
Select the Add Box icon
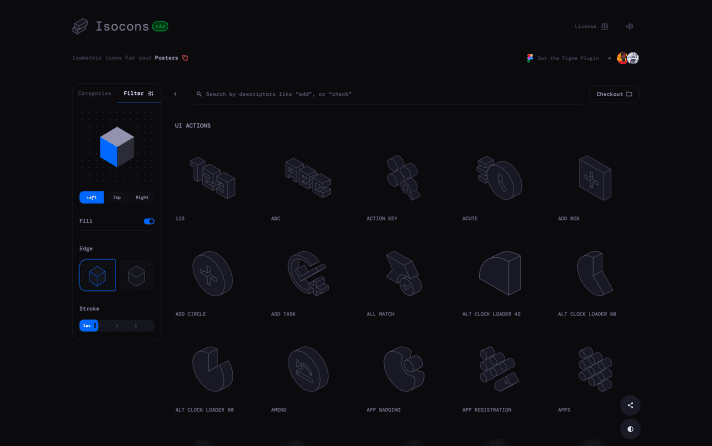click(x=595, y=178)
